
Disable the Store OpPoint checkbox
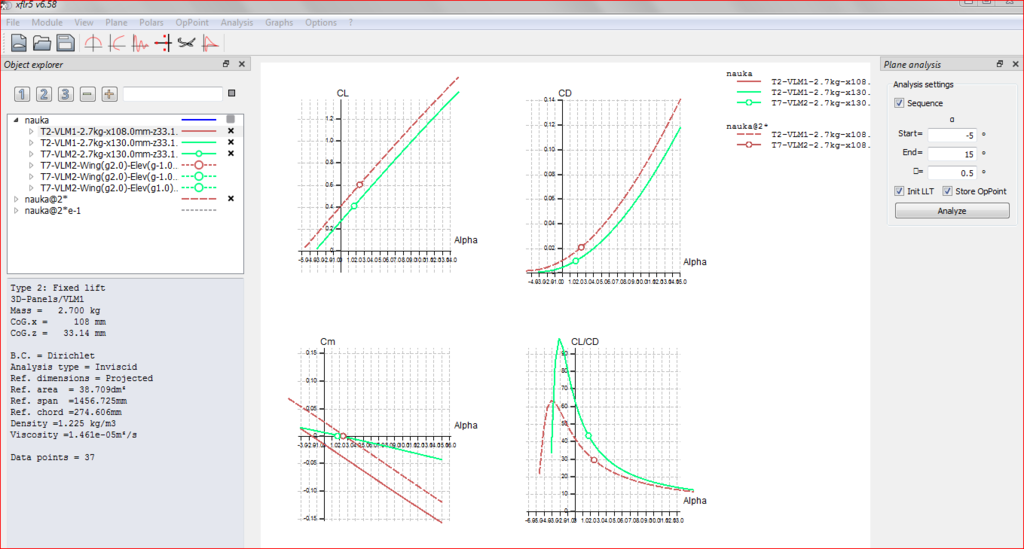947,191
